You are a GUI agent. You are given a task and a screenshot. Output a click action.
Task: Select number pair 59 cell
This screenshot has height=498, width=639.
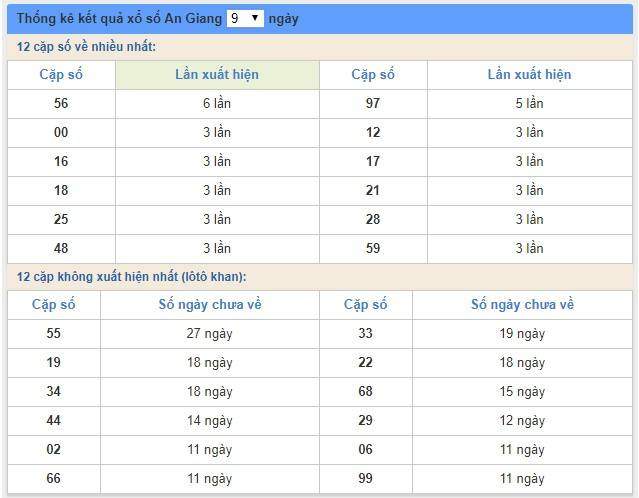point(373,249)
